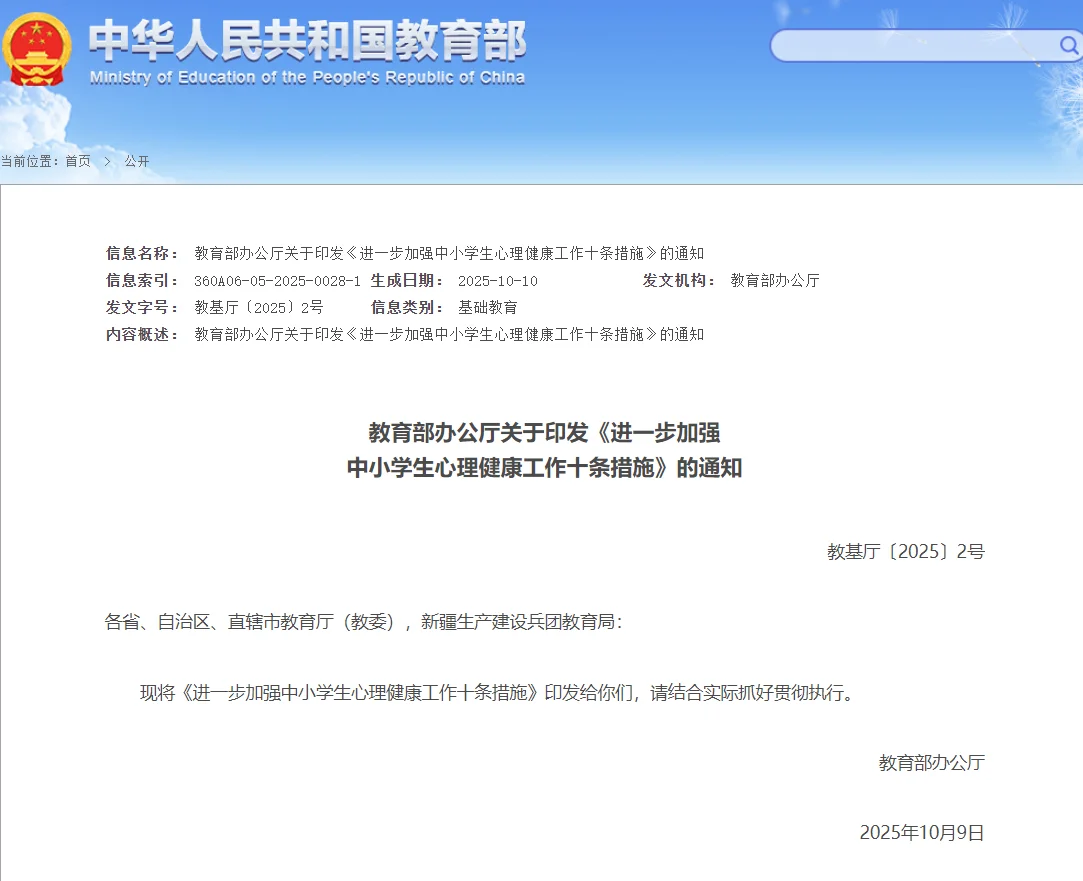Open the 公开 breadcrumb link

pos(137,161)
